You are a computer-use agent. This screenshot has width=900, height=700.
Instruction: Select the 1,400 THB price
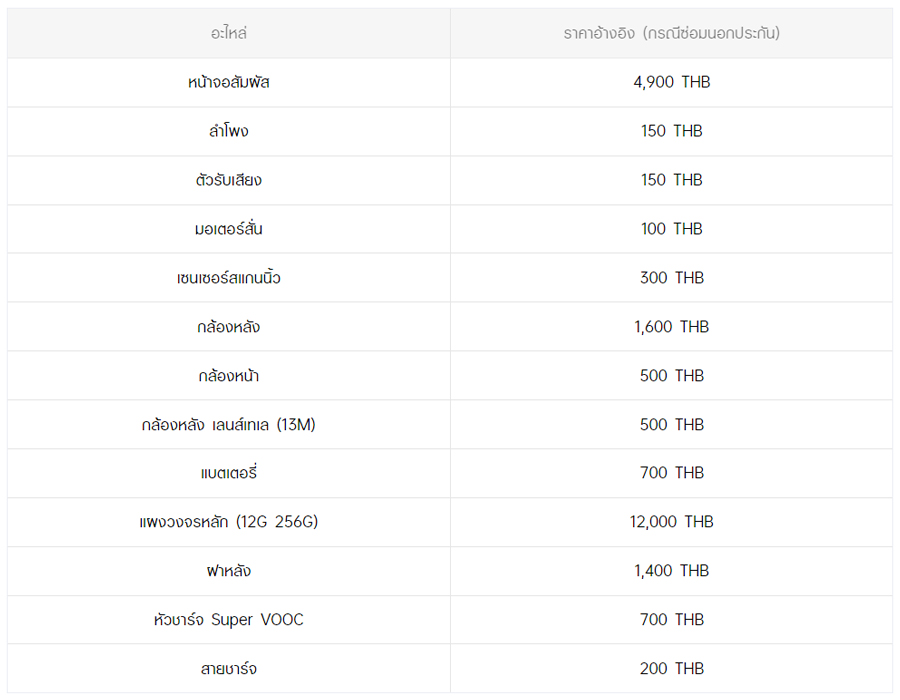(x=671, y=571)
